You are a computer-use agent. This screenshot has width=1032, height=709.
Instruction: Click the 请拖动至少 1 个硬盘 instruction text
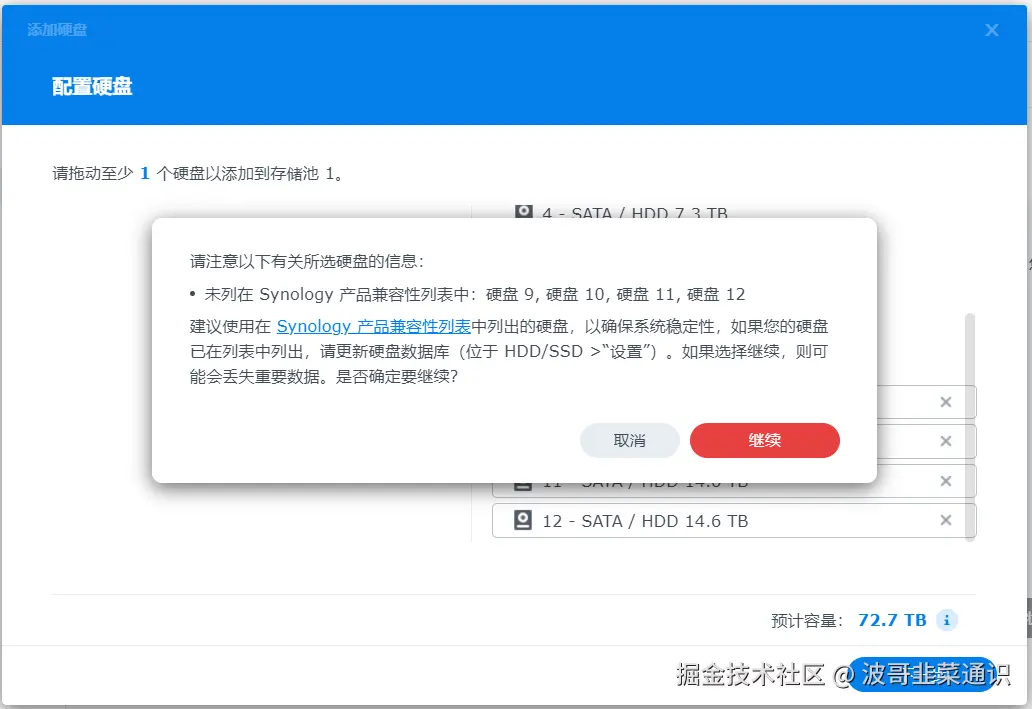tap(197, 174)
